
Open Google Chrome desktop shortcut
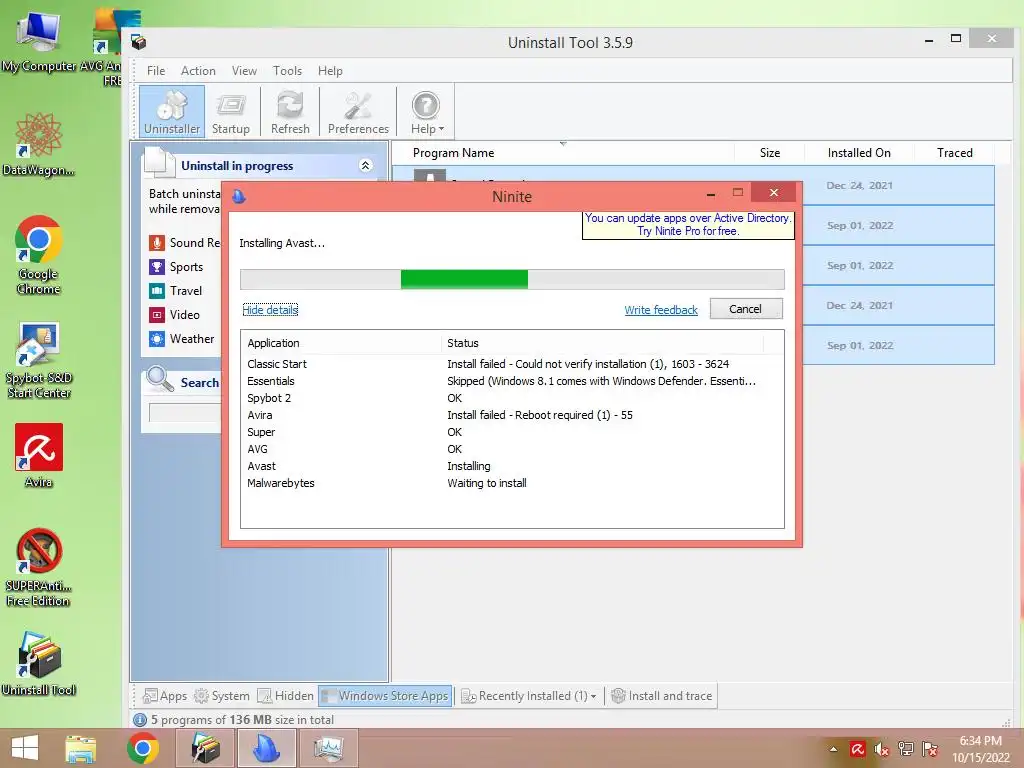click(x=39, y=255)
